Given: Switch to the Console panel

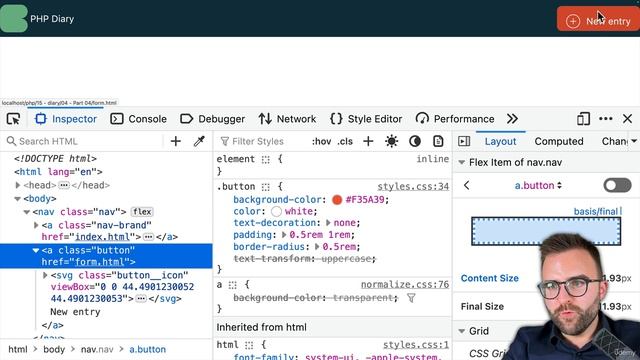Looking at the screenshot, I should (x=139, y=119).
